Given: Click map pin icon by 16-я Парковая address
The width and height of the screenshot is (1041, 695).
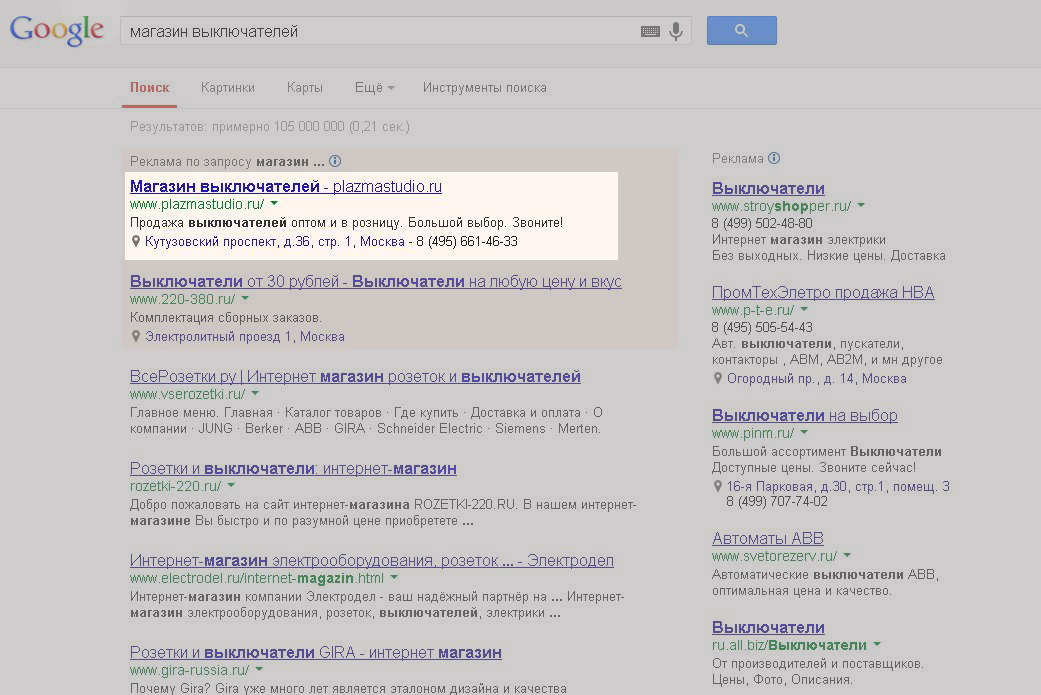Looking at the screenshot, I should click(x=717, y=486).
